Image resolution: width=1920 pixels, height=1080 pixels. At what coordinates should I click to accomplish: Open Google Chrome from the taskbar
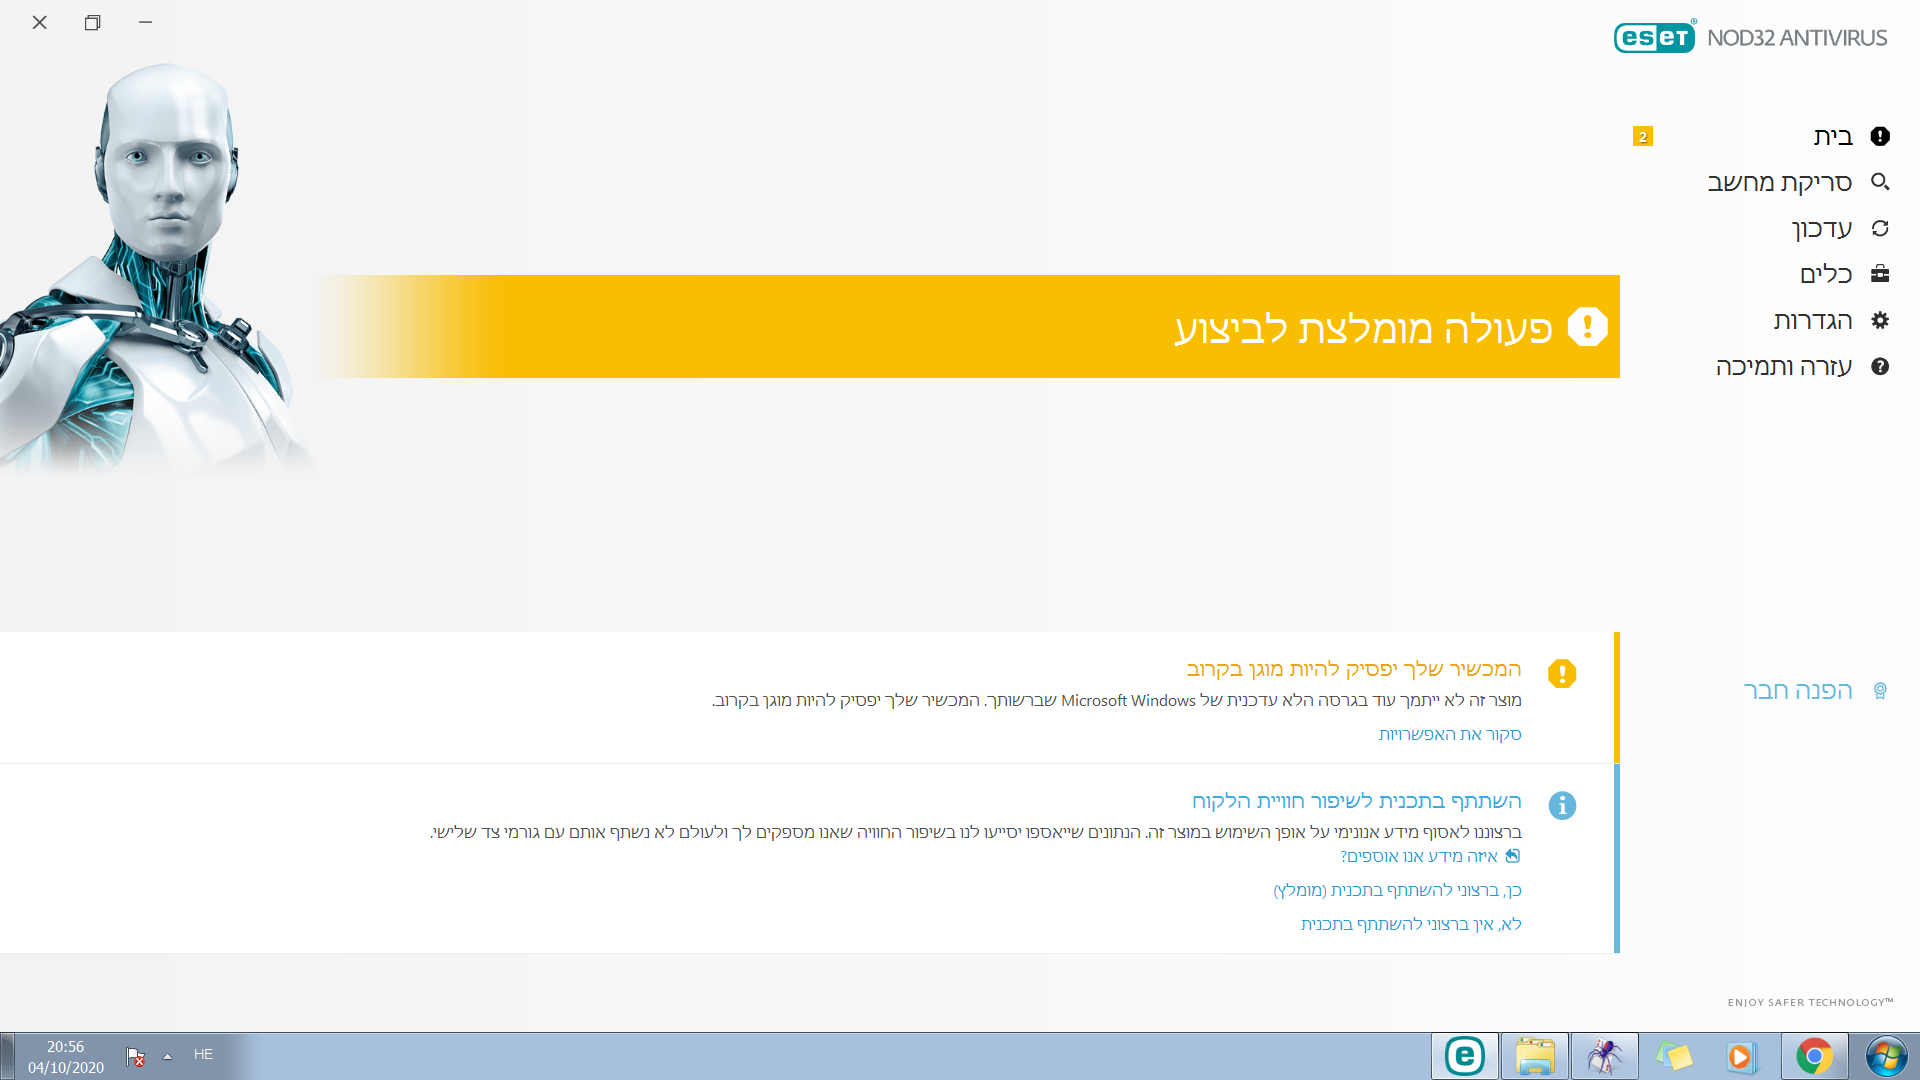1814,1056
